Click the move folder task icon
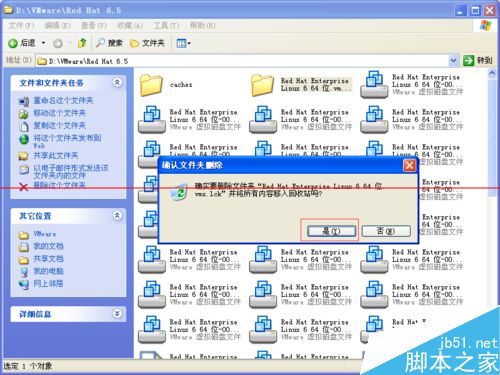Viewport: 500px width, 375px height. [24, 114]
